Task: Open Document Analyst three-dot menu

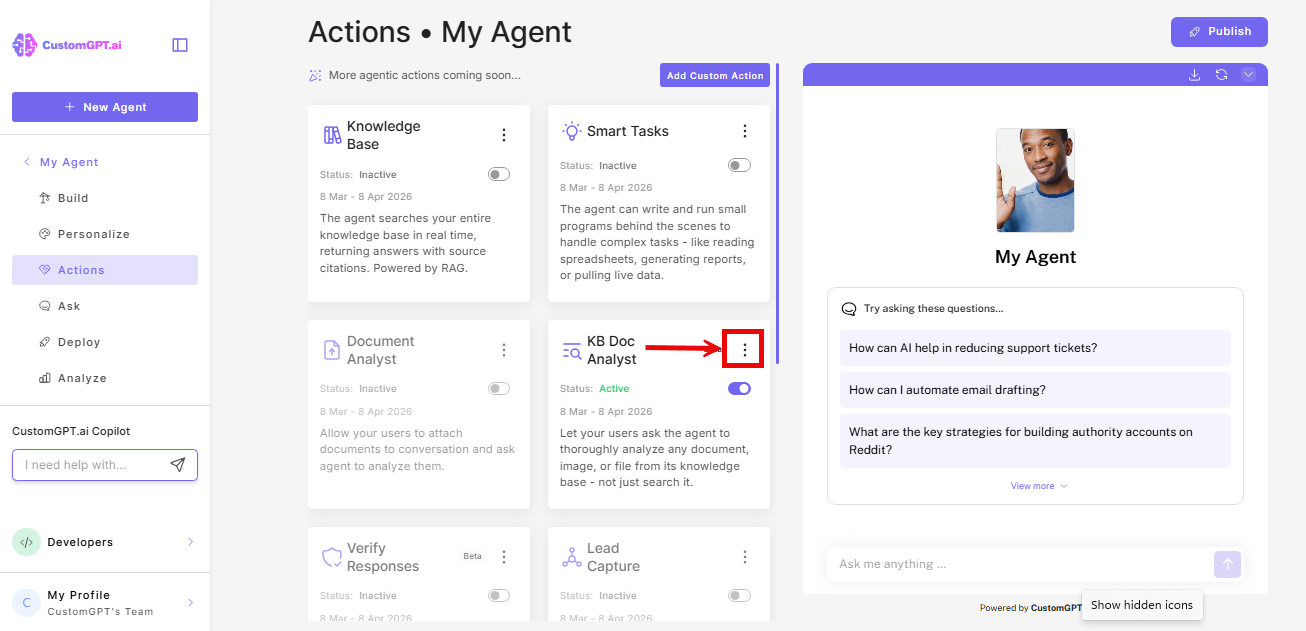Action: 504,350
